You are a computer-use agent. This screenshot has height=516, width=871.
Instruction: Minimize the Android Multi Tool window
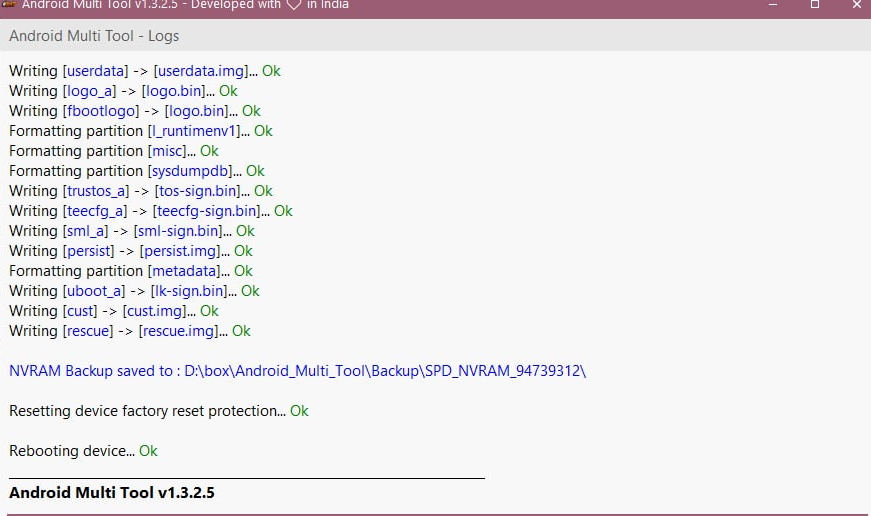click(773, 5)
